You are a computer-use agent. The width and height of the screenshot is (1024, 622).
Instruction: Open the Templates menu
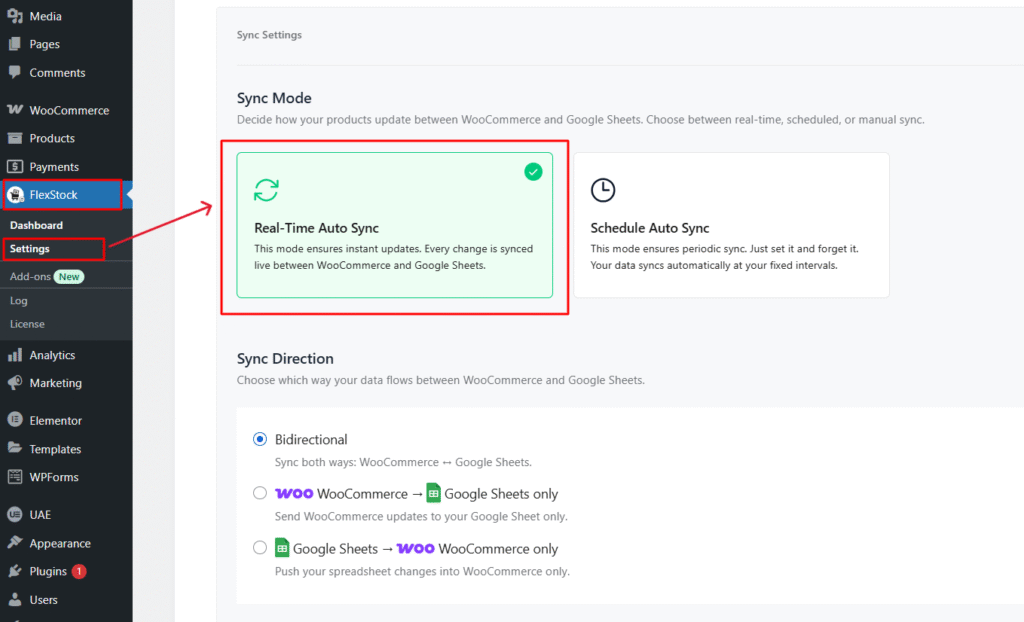tap(56, 450)
